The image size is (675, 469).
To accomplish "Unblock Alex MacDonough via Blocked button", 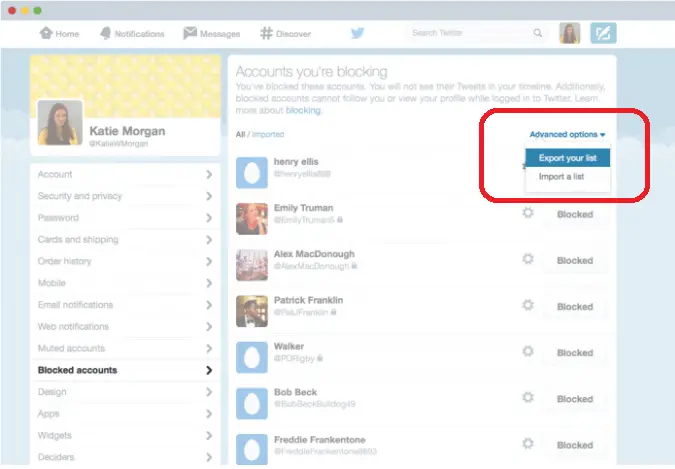I will click(575, 261).
